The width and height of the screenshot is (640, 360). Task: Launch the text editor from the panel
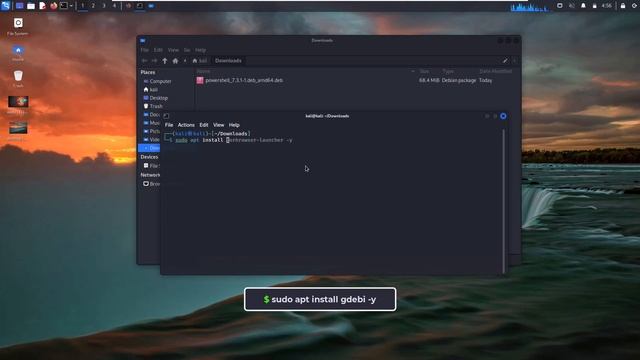(42, 6)
